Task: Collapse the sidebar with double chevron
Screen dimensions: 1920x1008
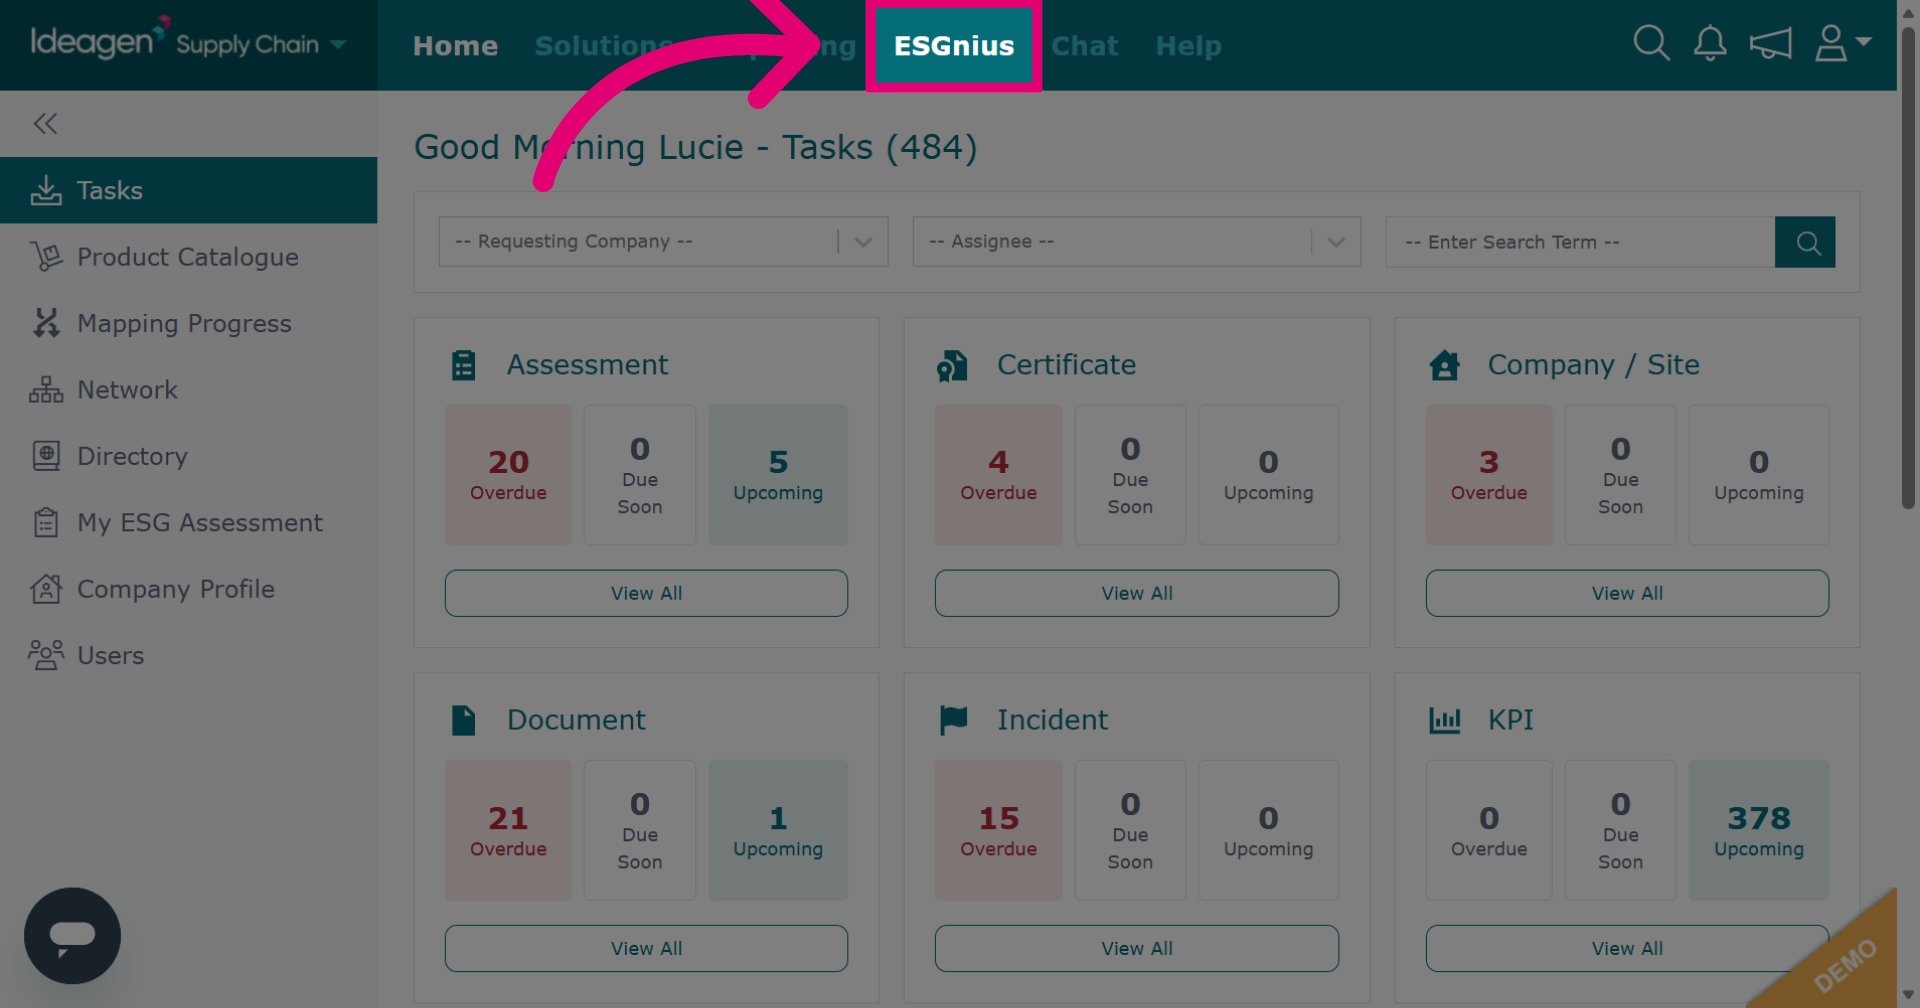Action: coord(45,124)
